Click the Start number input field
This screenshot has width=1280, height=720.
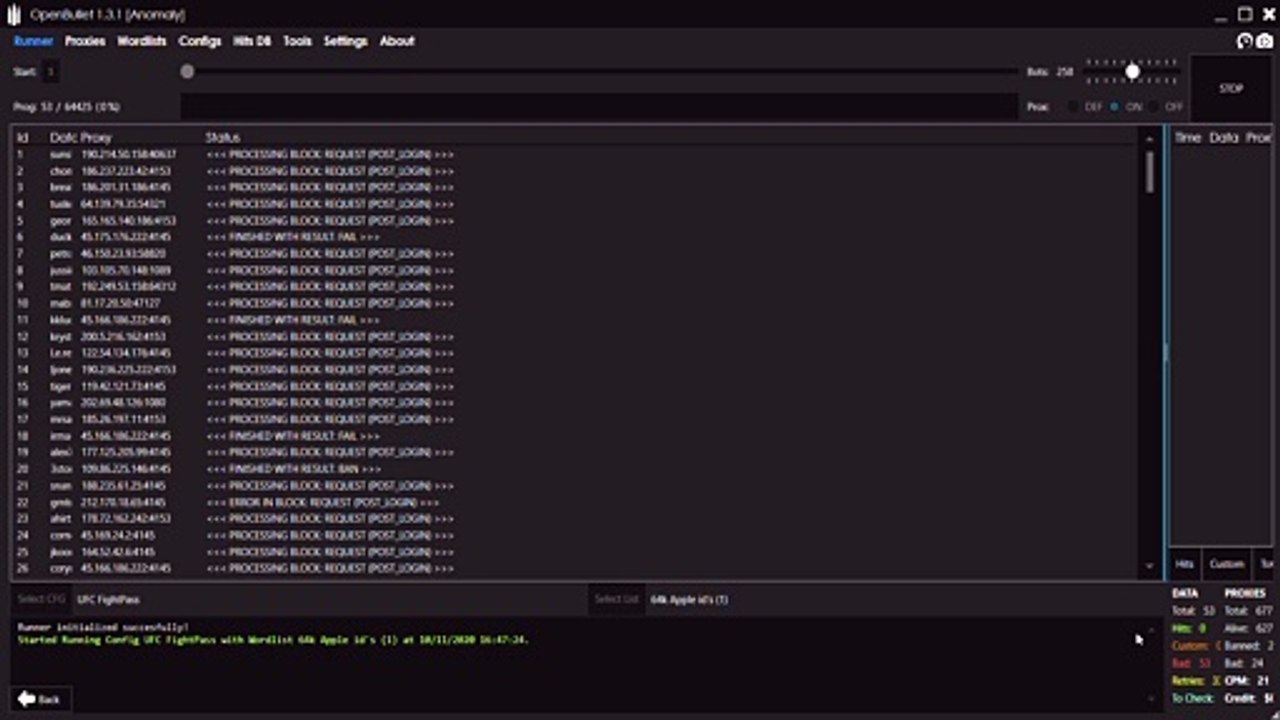(50, 72)
